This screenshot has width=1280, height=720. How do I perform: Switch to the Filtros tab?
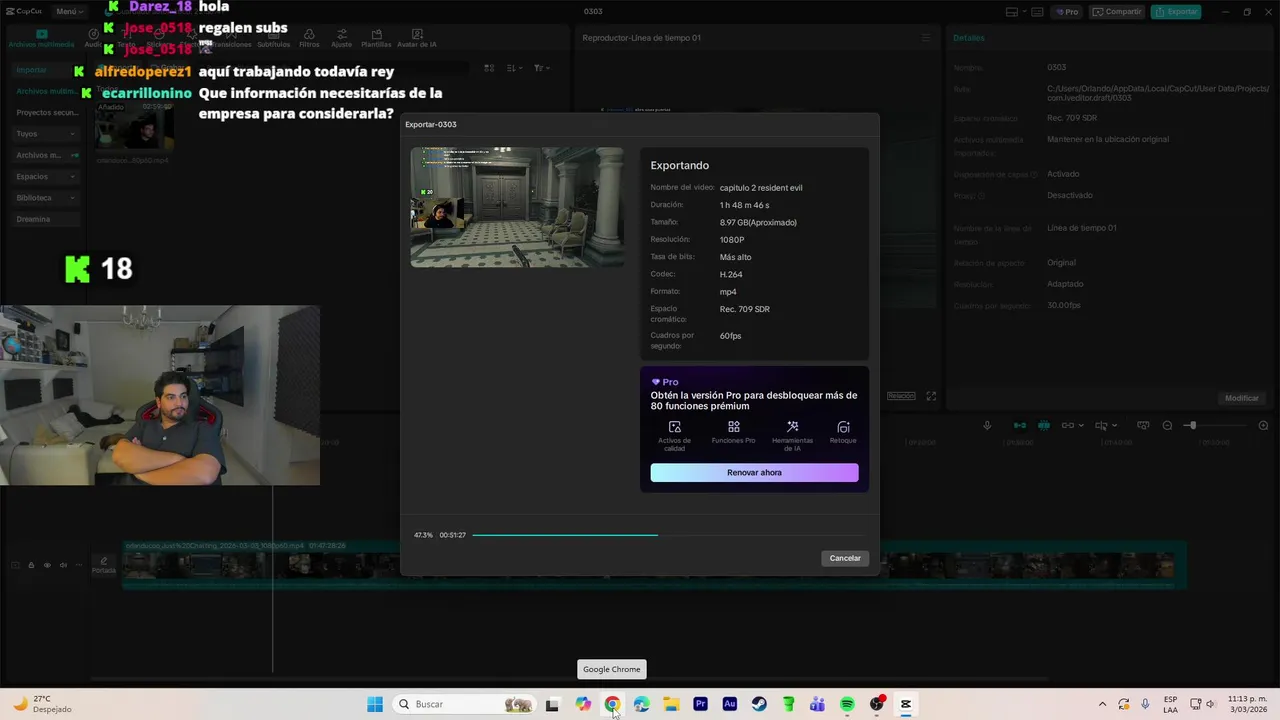pos(309,38)
